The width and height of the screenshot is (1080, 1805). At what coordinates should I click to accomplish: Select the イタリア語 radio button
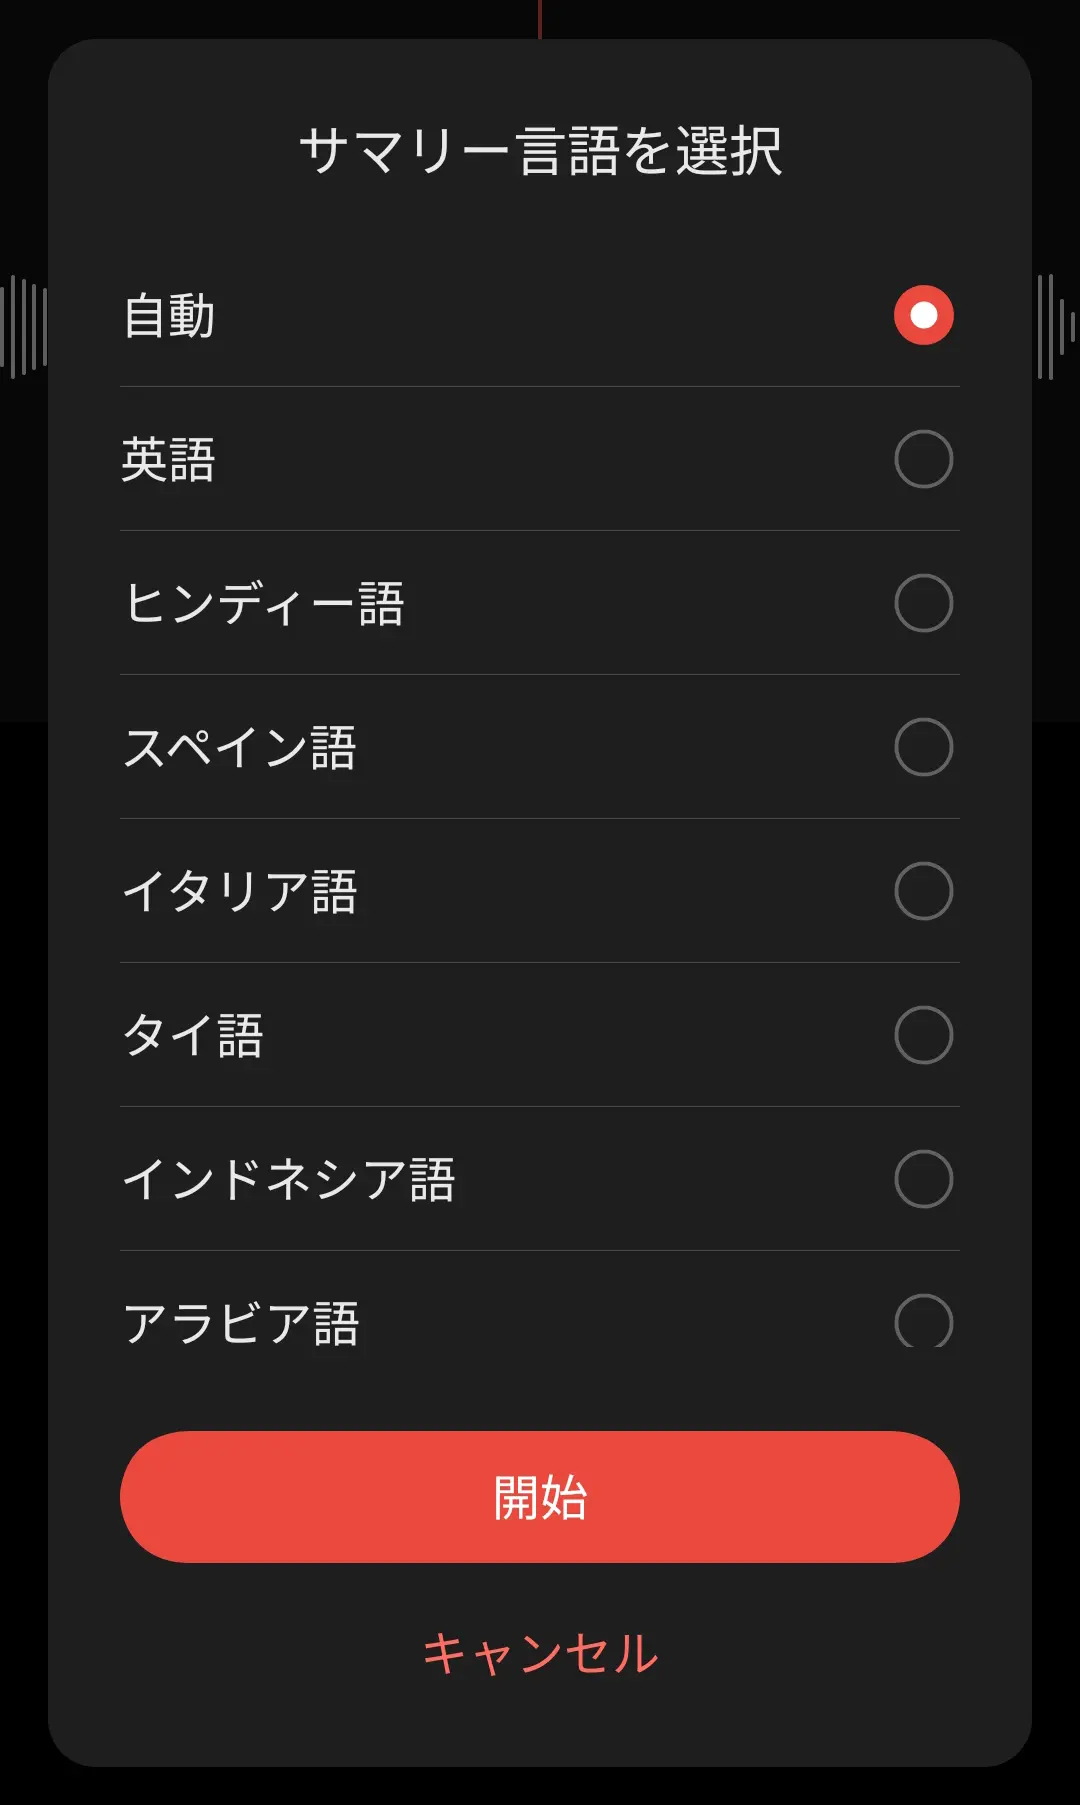coord(923,891)
